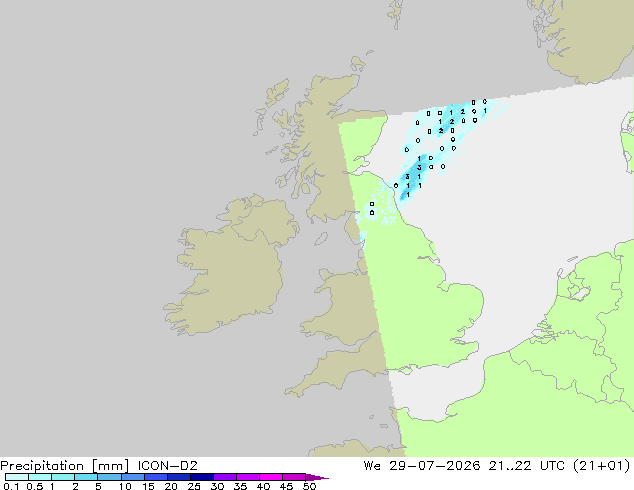Click the ICON-D2 model label

coord(167,466)
